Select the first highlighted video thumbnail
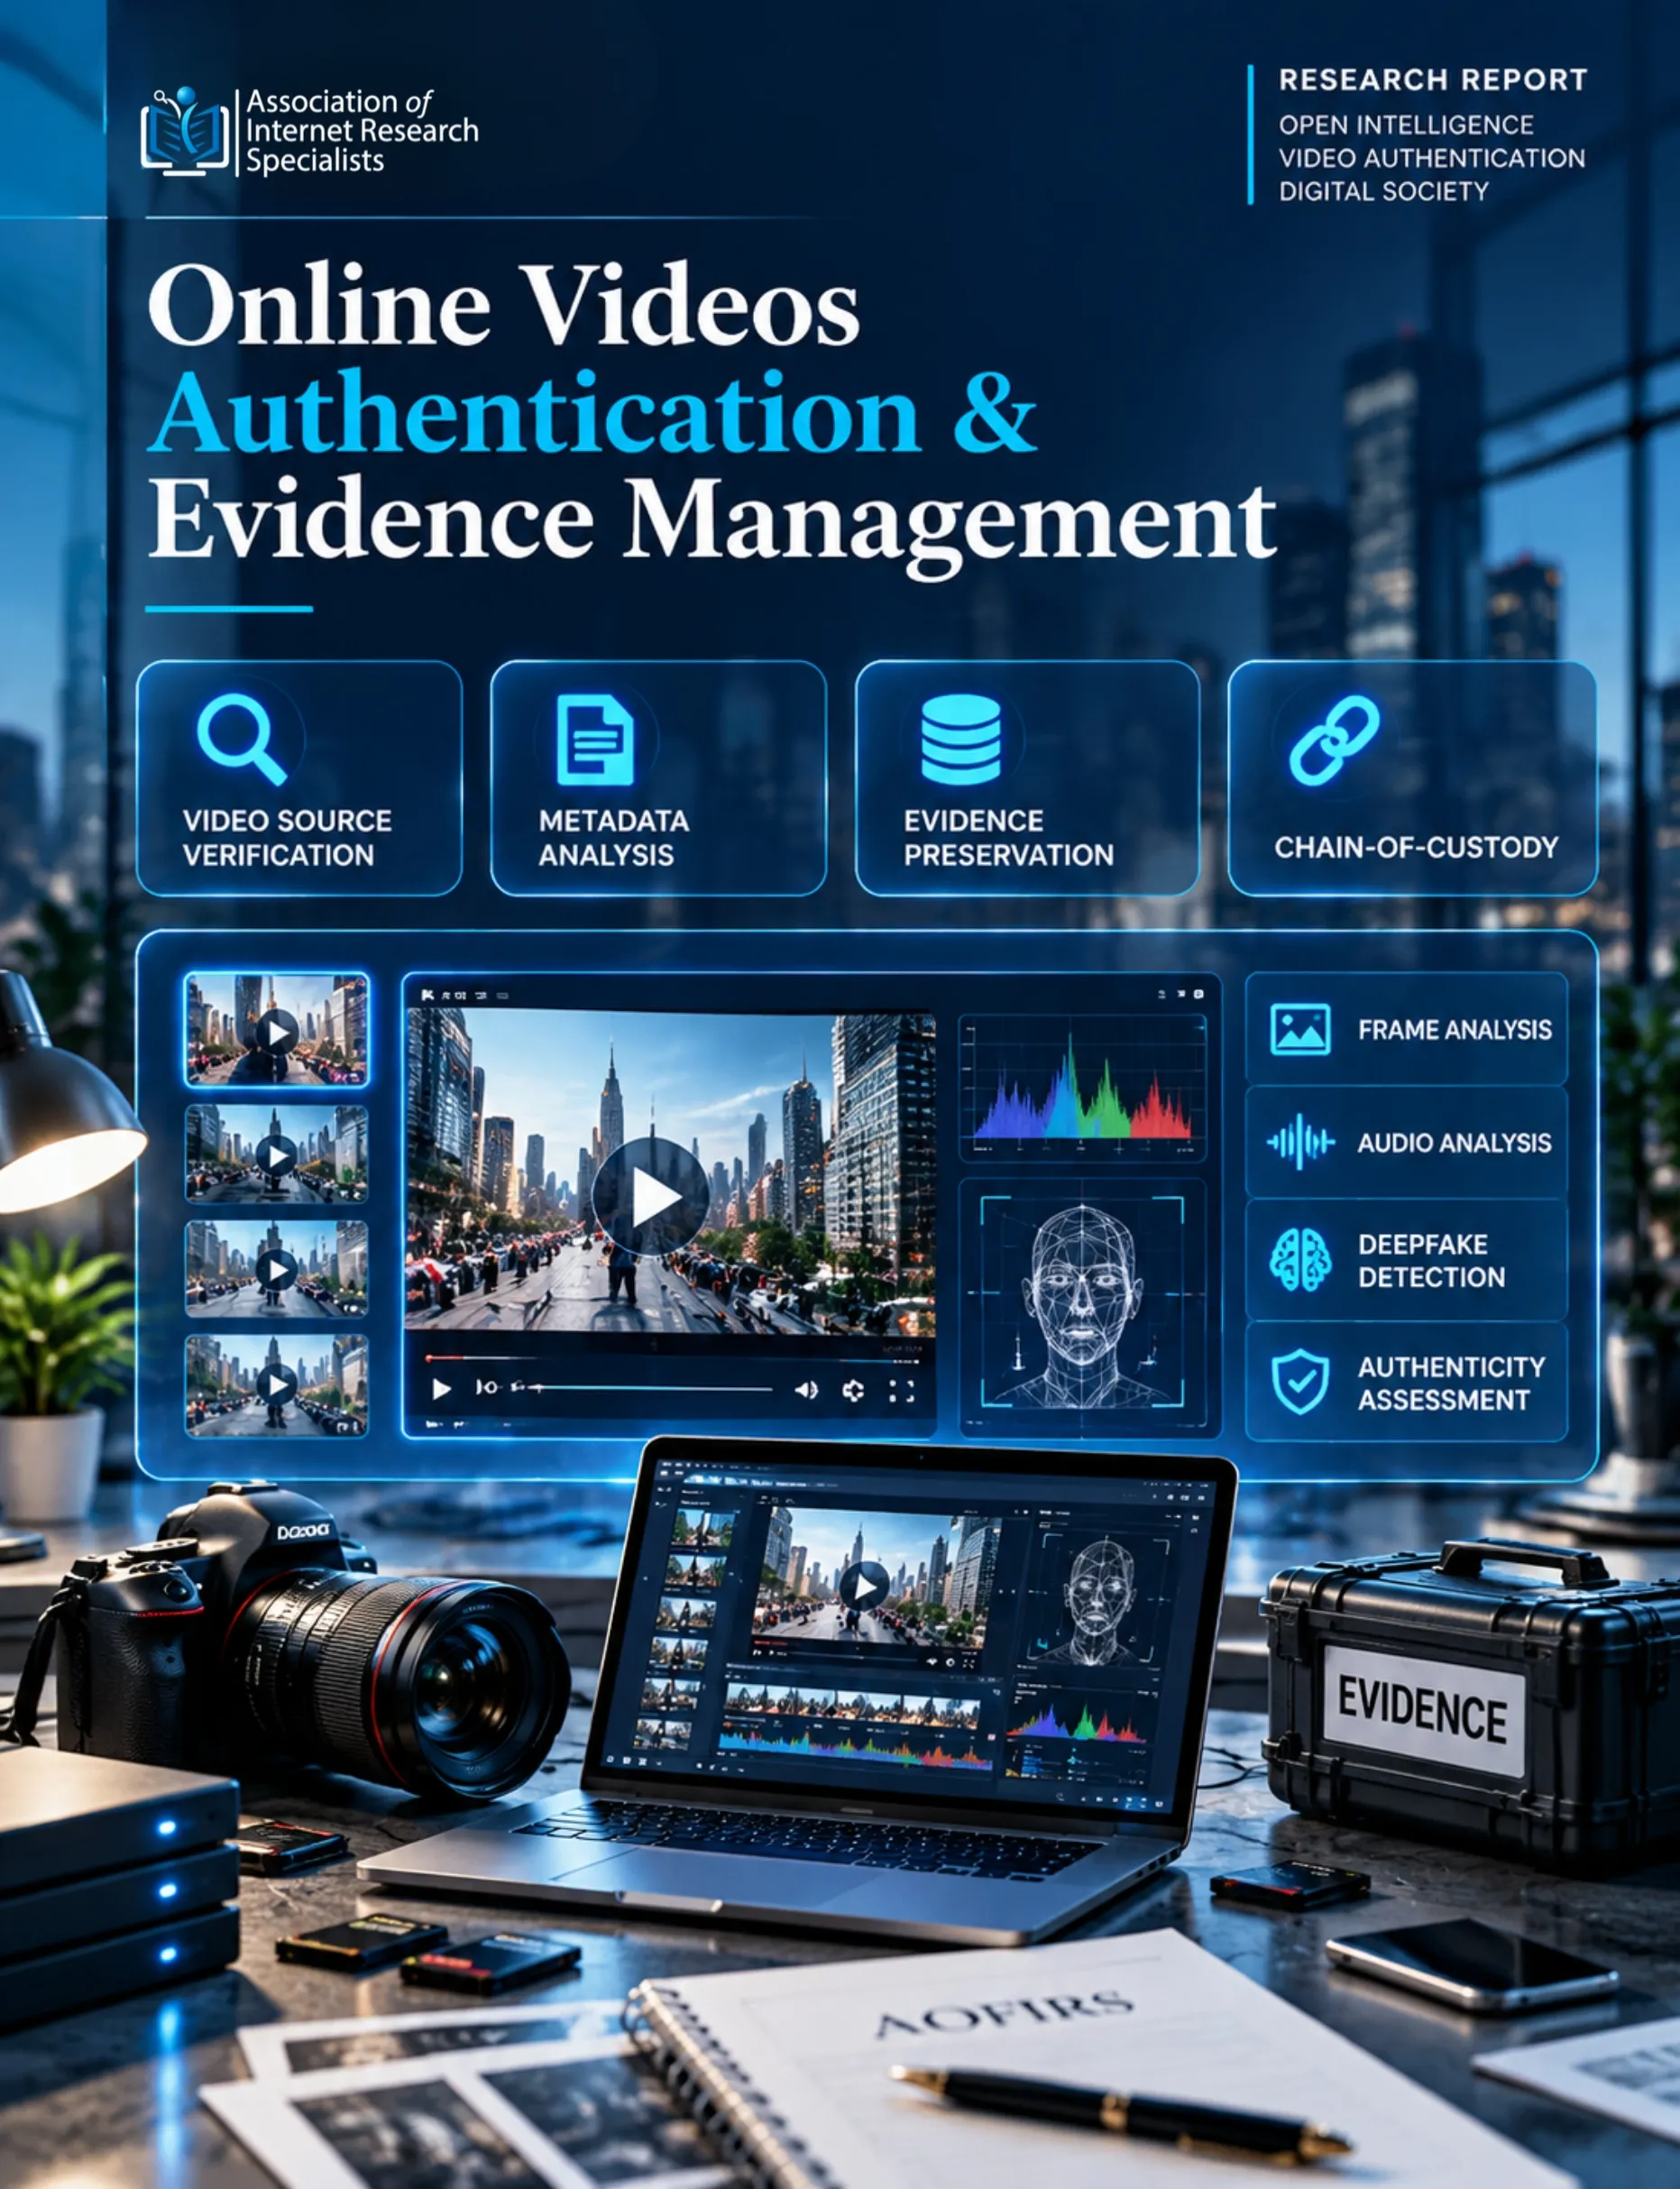The height and width of the screenshot is (2189, 1680). coord(277,1030)
